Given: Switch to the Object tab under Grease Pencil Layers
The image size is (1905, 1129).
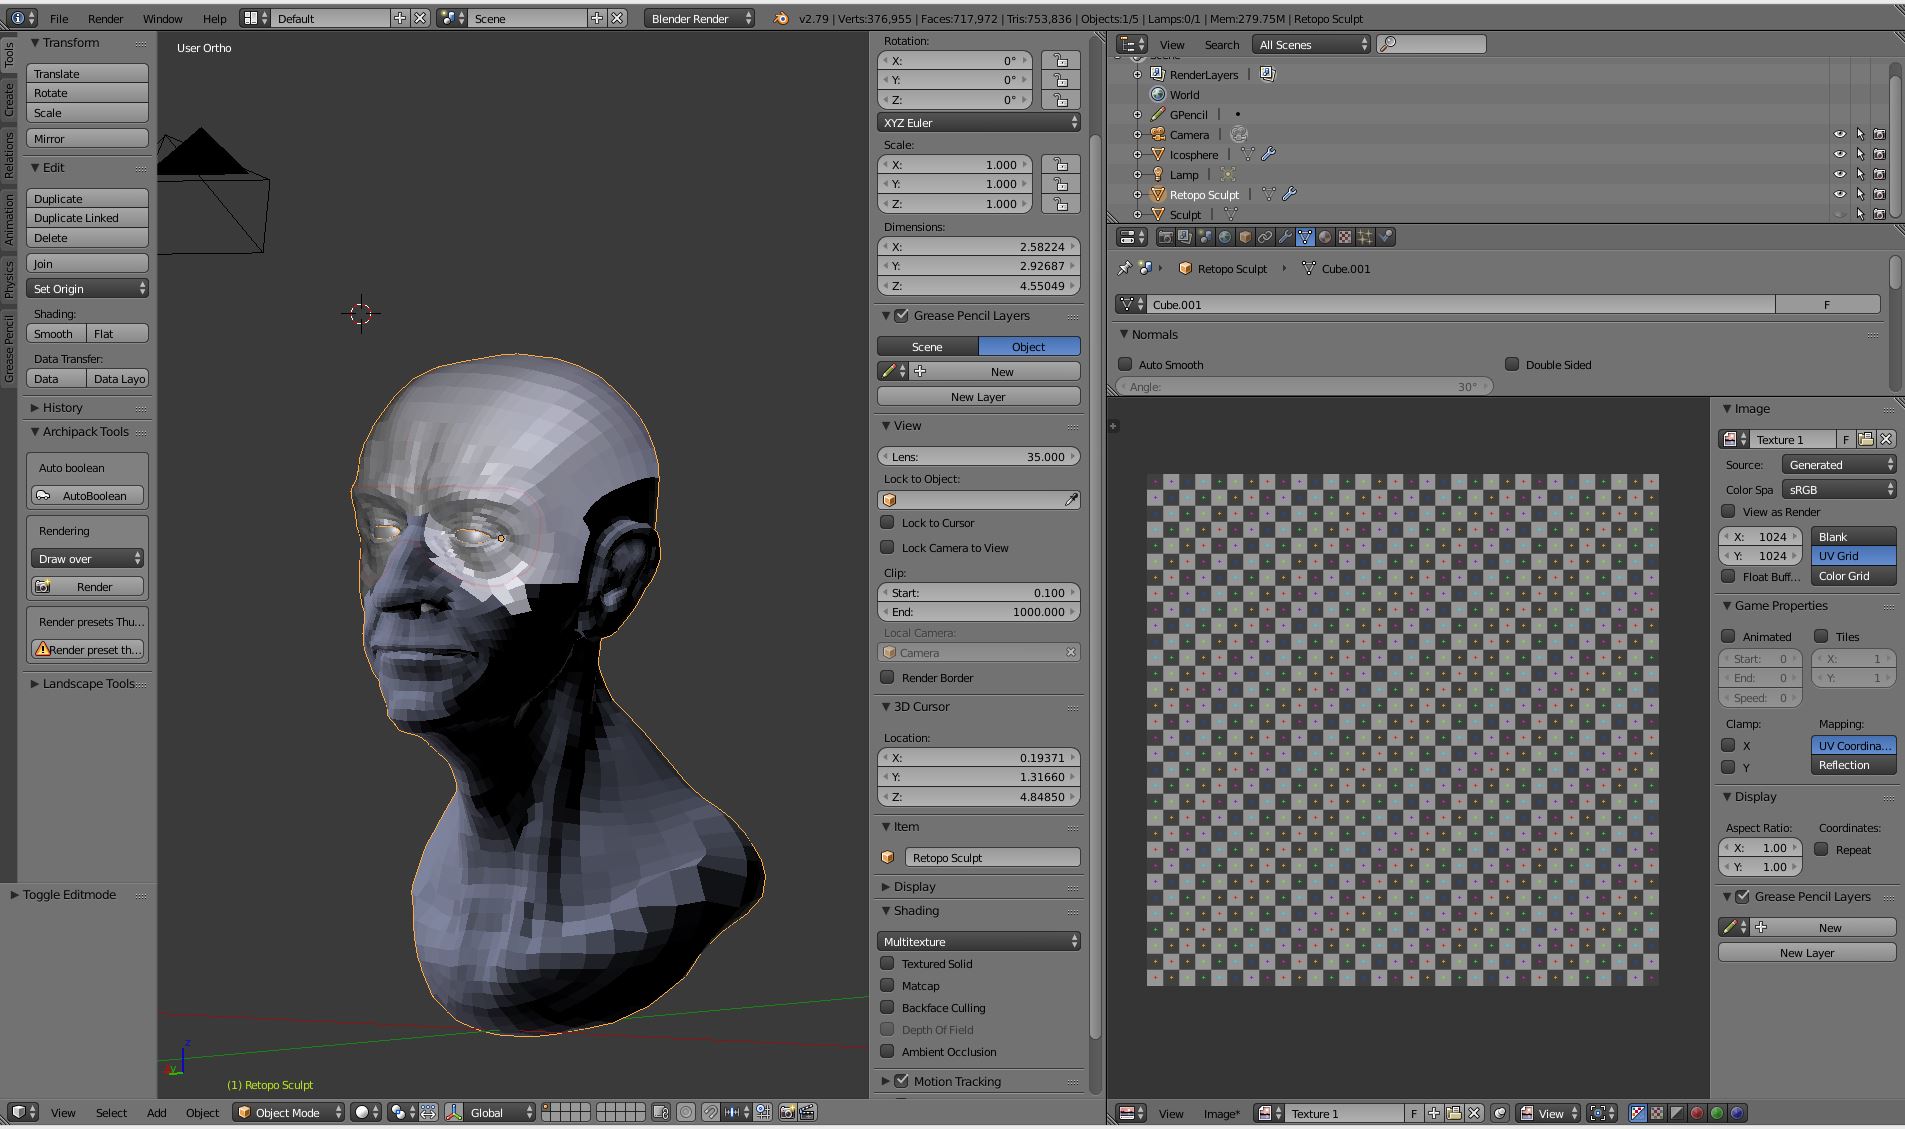Looking at the screenshot, I should click(1029, 346).
